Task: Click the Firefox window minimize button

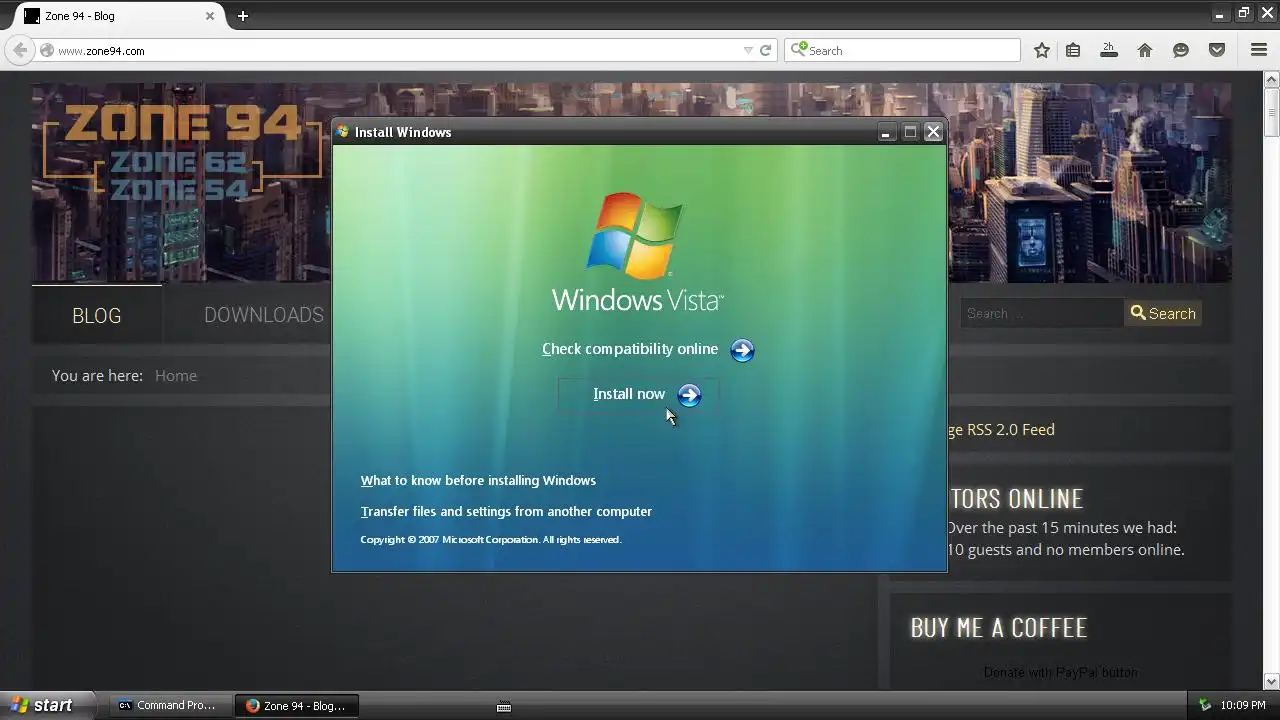Action: pos(1219,13)
